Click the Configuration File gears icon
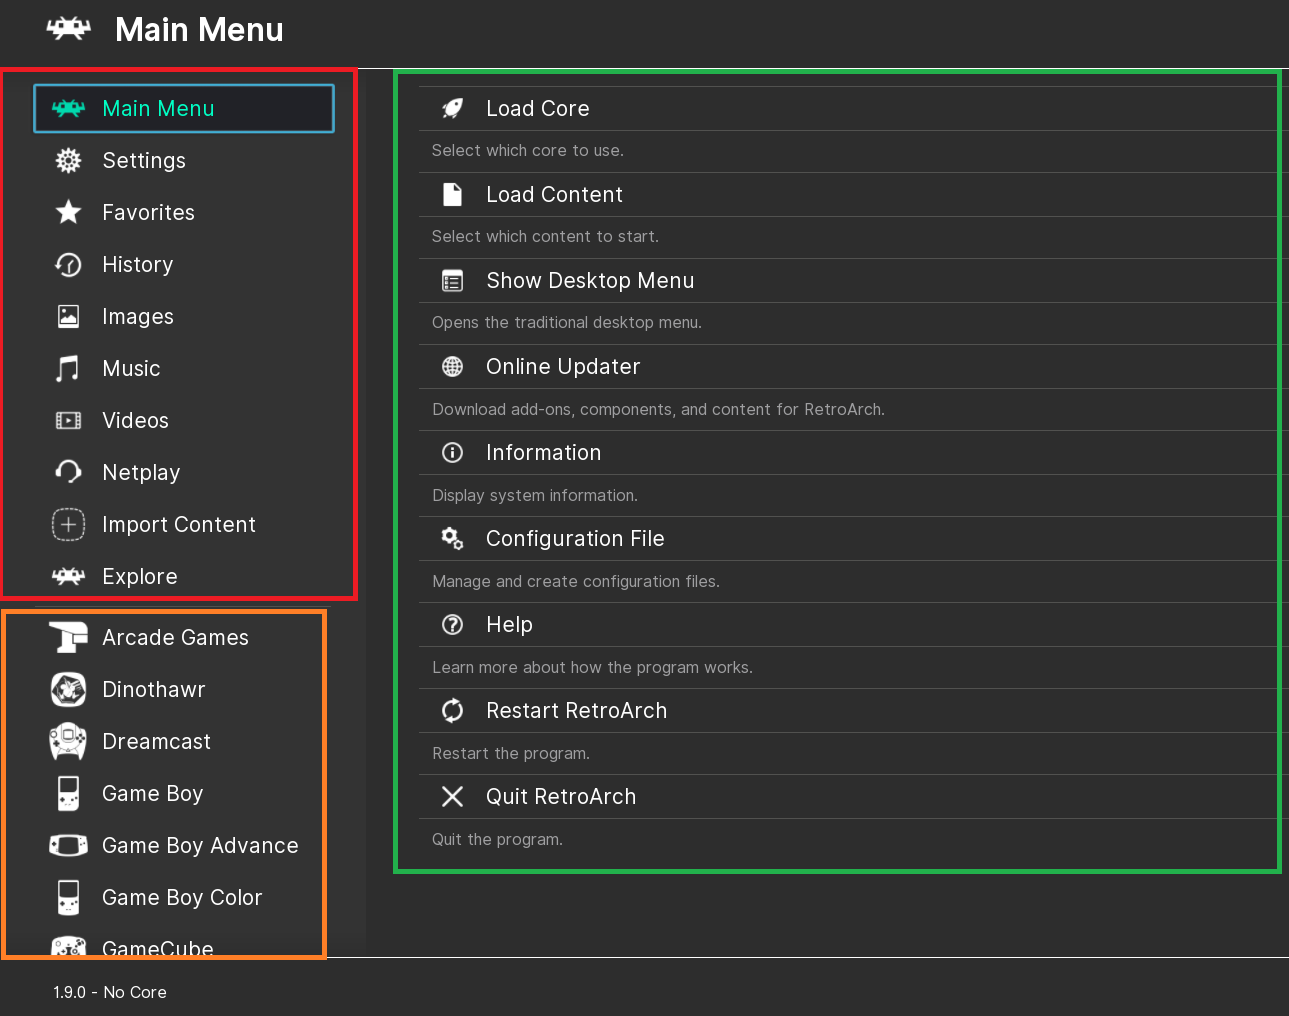 click(453, 539)
